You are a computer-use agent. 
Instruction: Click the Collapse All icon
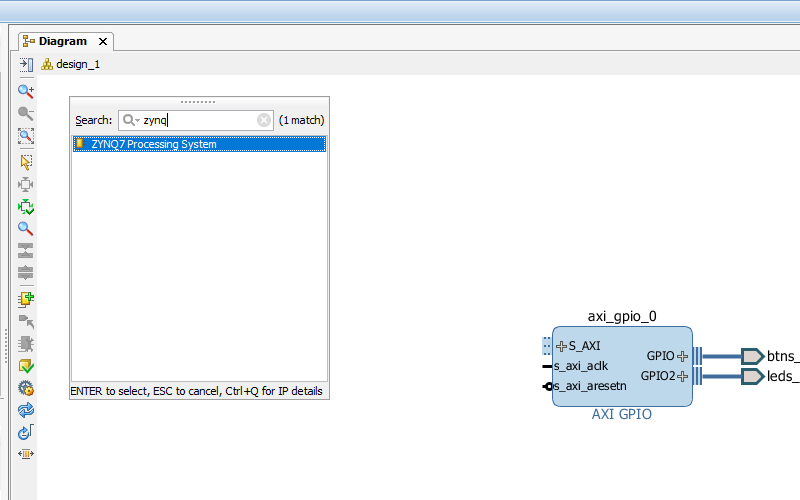coord(26,251)
